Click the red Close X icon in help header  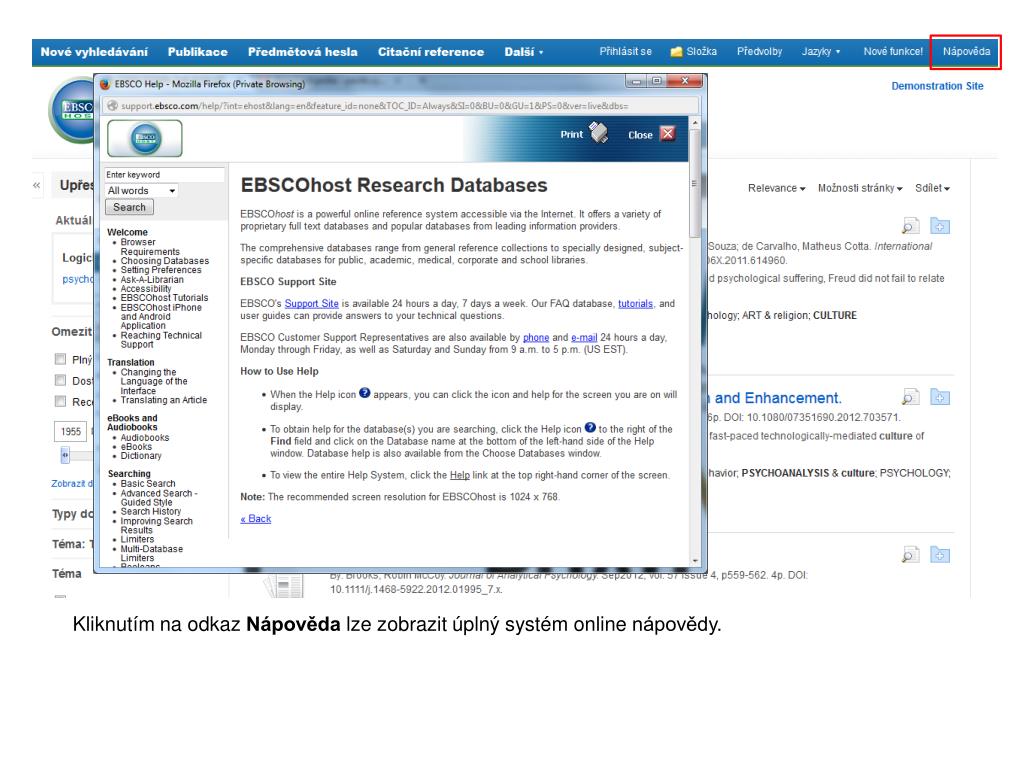(x=667, y=134)
